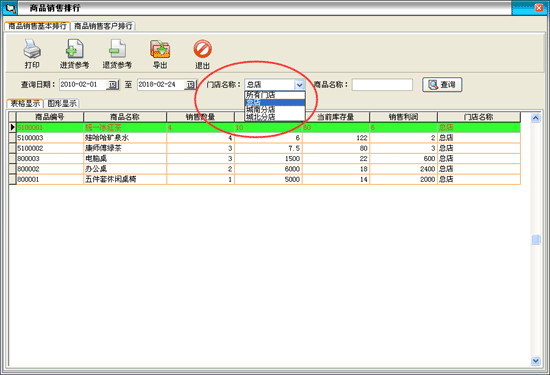Click the 打印 printer icon
Image resolution: width=550 pixels, height=375 pixels.
click(x=32, y=49)
